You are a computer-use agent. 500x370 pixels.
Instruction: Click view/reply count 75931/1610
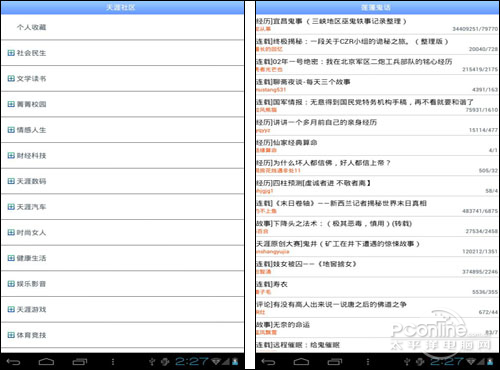coord(482,110)
